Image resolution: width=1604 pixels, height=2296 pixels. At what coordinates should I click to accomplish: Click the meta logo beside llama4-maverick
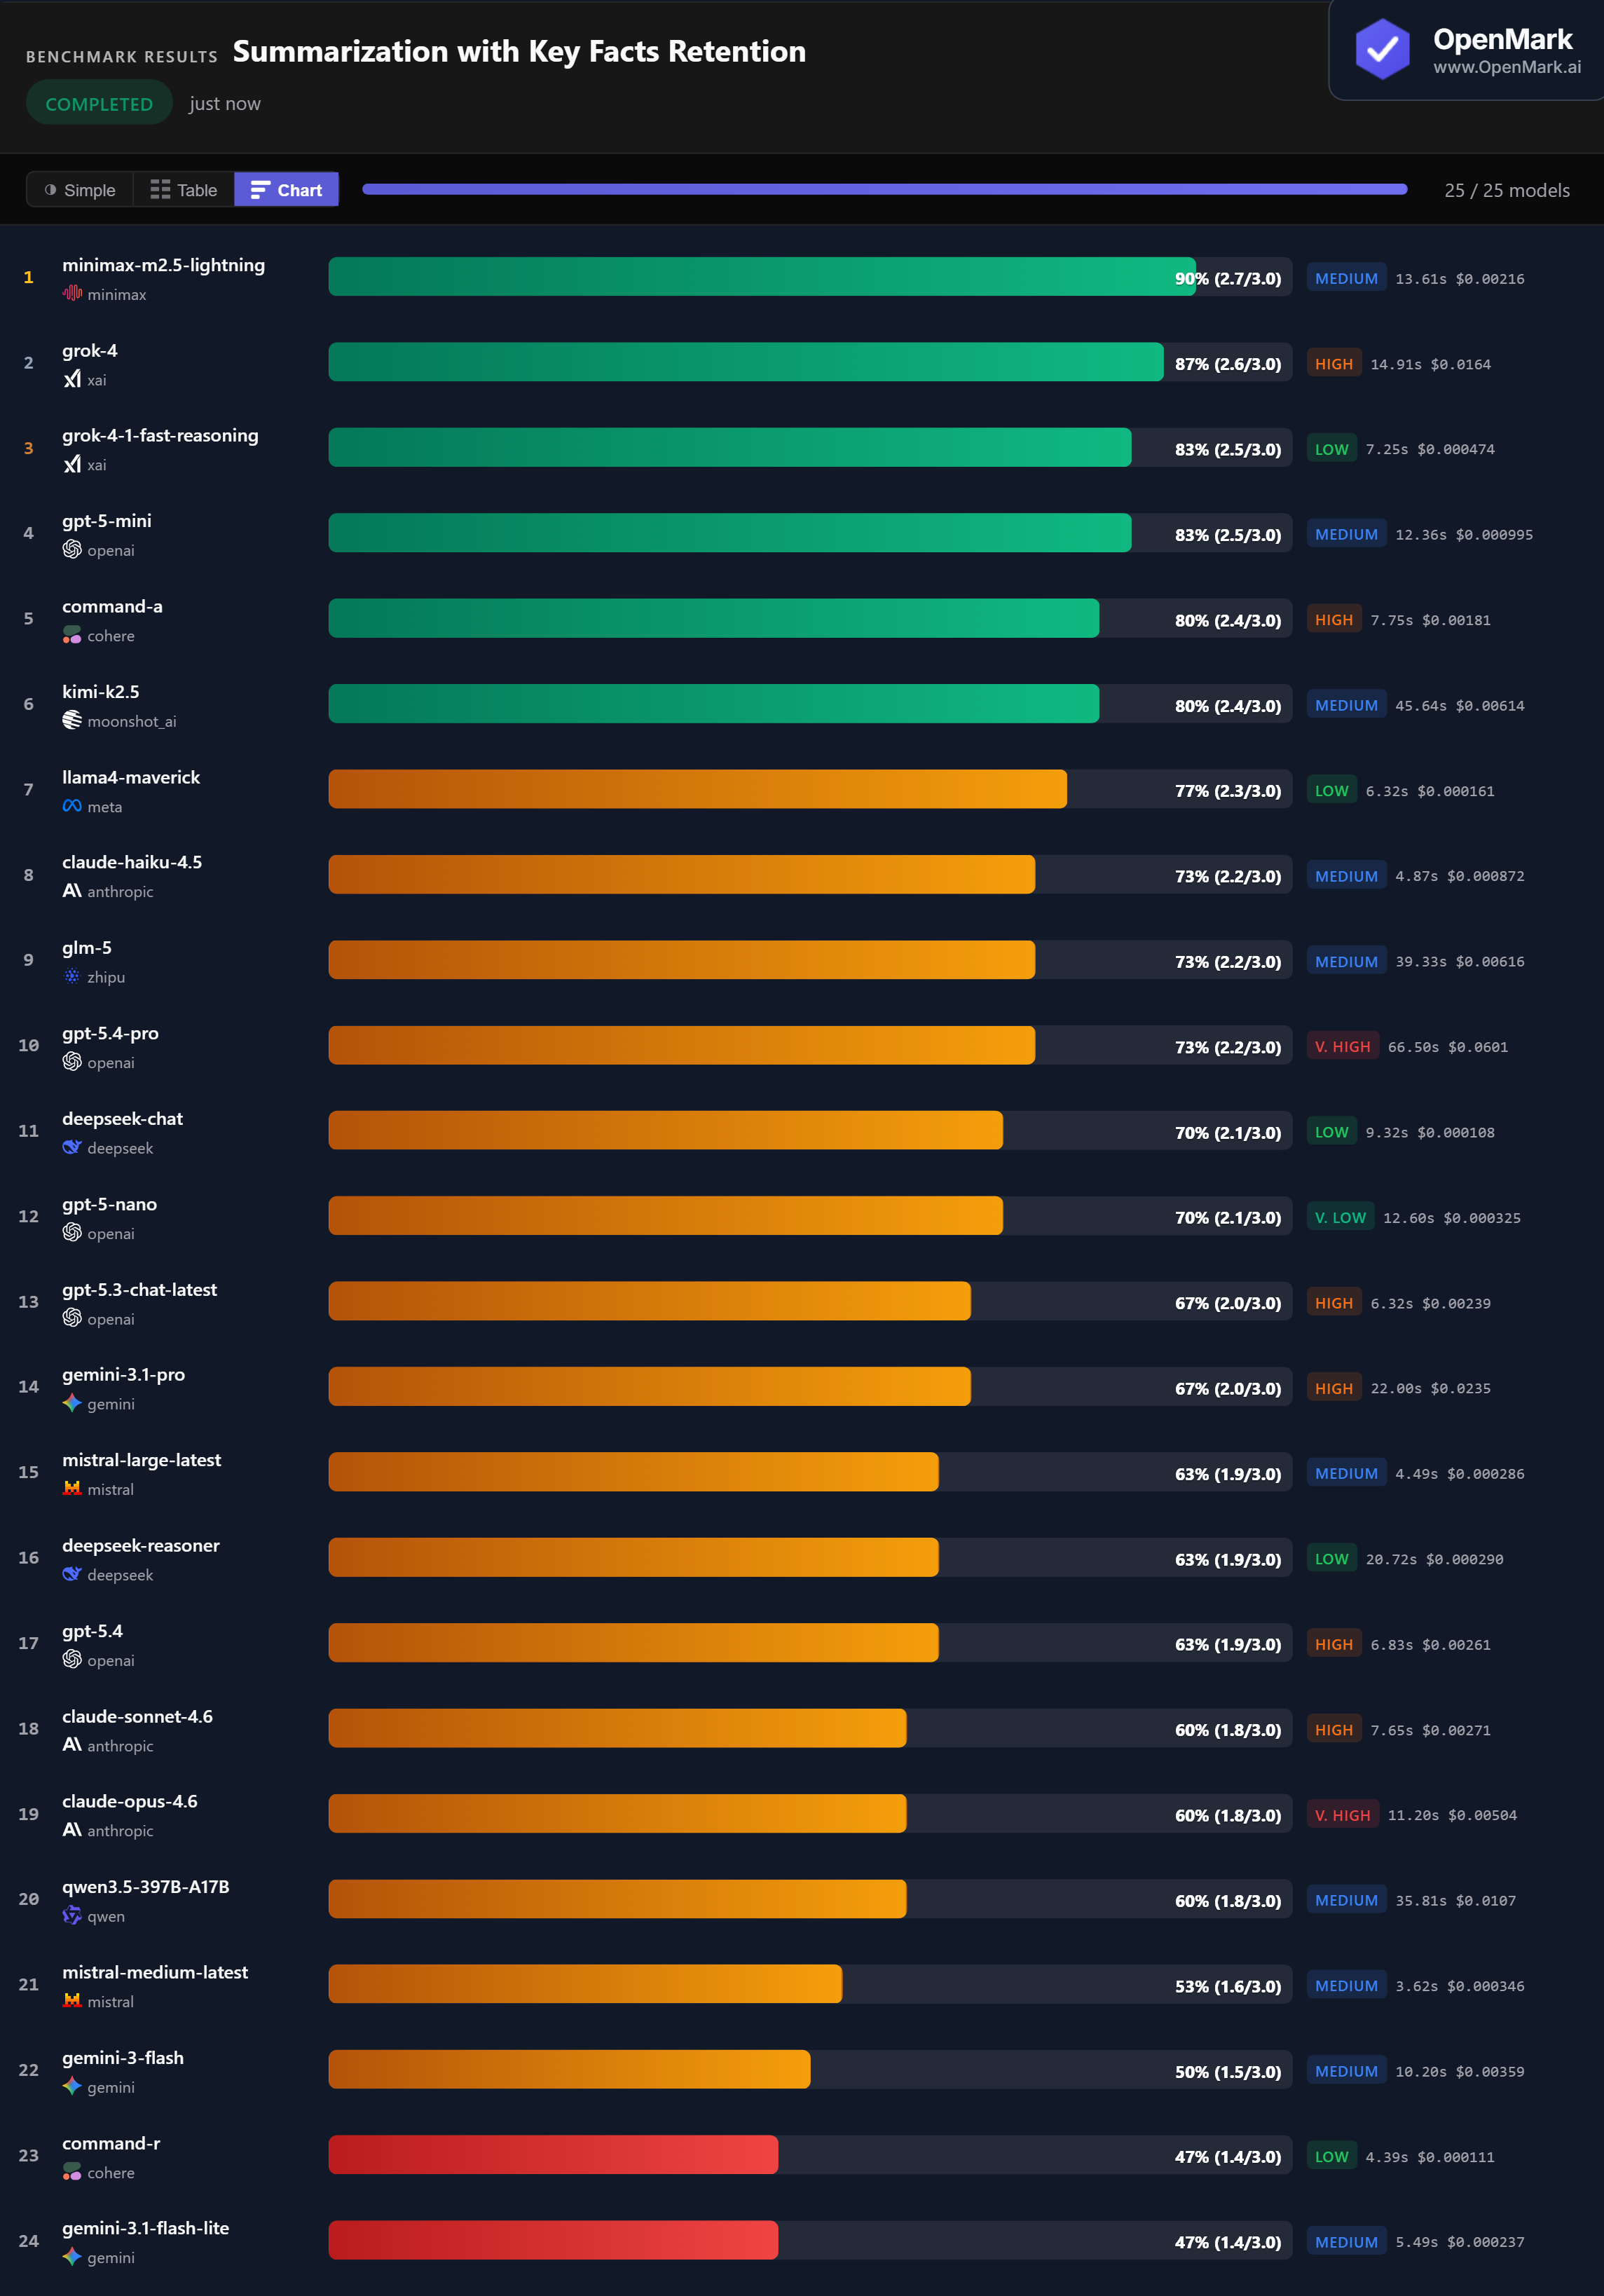(71, 805)
